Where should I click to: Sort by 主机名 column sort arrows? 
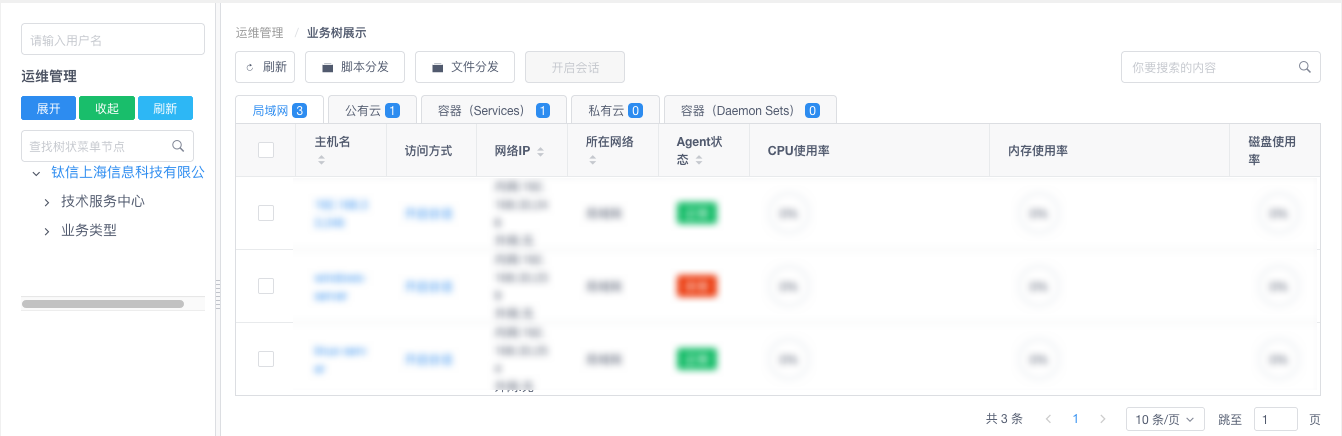[x=320, y=160]
